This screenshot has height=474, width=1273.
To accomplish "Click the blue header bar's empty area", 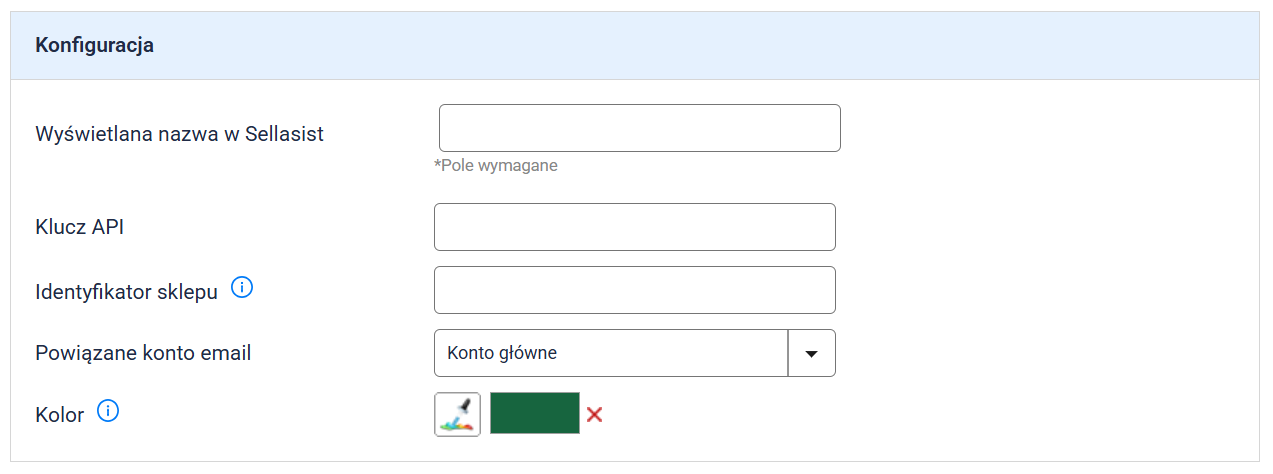I will pos(700,45).
